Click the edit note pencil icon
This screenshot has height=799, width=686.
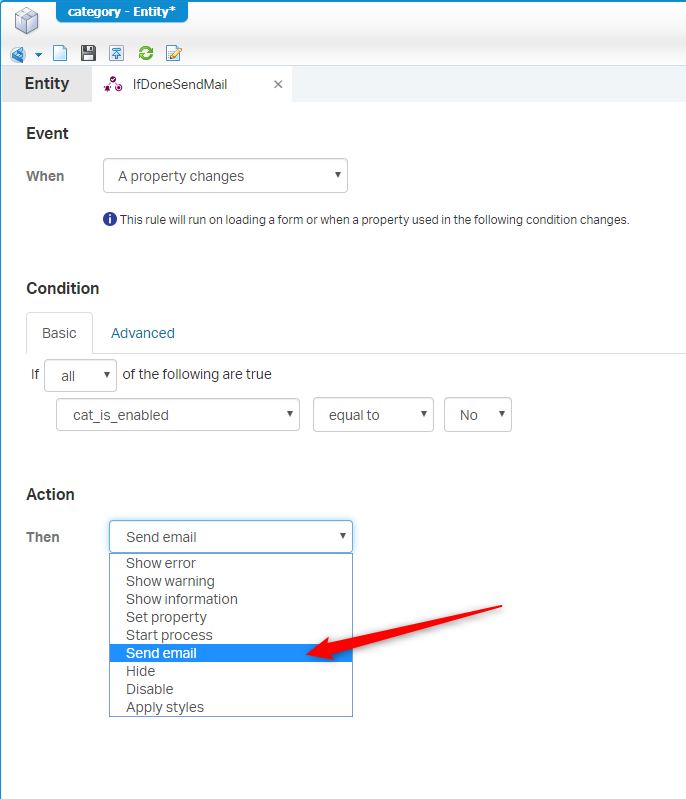tap(174, 54)
